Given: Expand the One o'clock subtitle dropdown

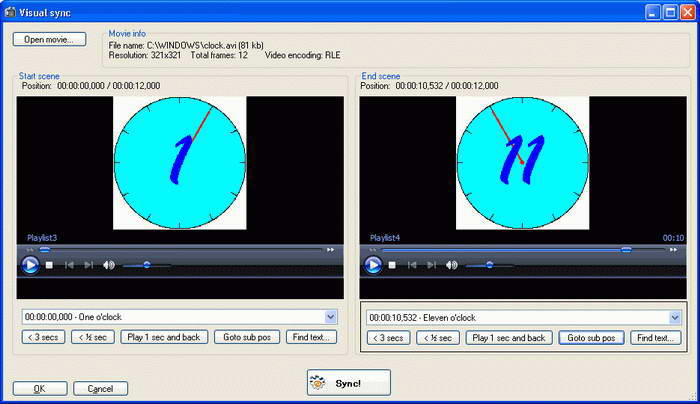Looking at the screenshot, I should pos(330,317).
